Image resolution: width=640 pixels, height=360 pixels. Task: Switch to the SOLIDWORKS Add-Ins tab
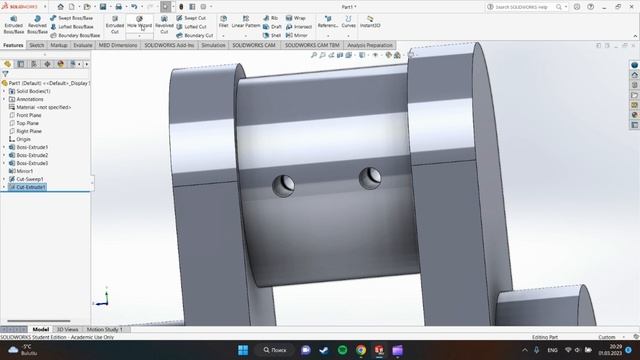[169, 45]
